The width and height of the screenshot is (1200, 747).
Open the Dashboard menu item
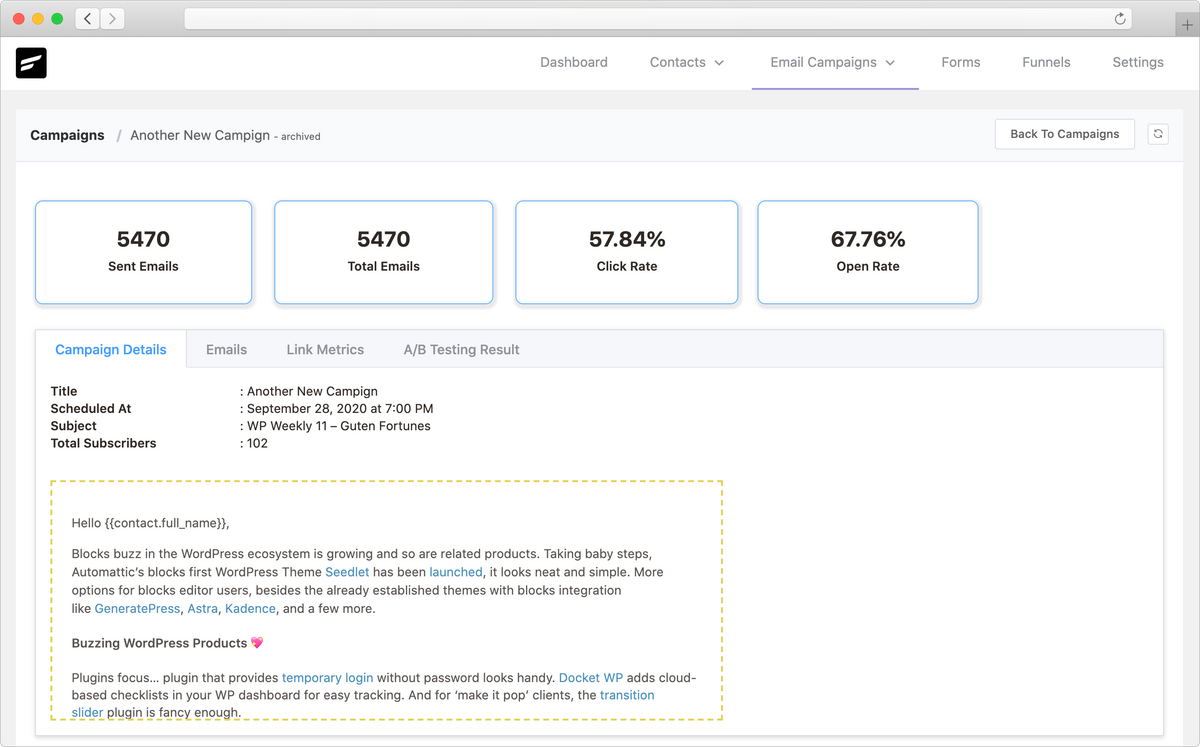[574, 62]
